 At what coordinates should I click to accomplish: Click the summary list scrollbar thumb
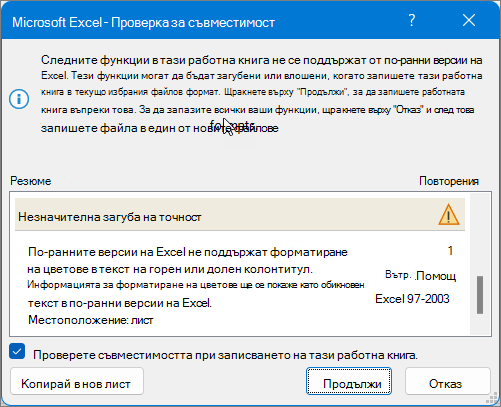[x=480, y=295]
